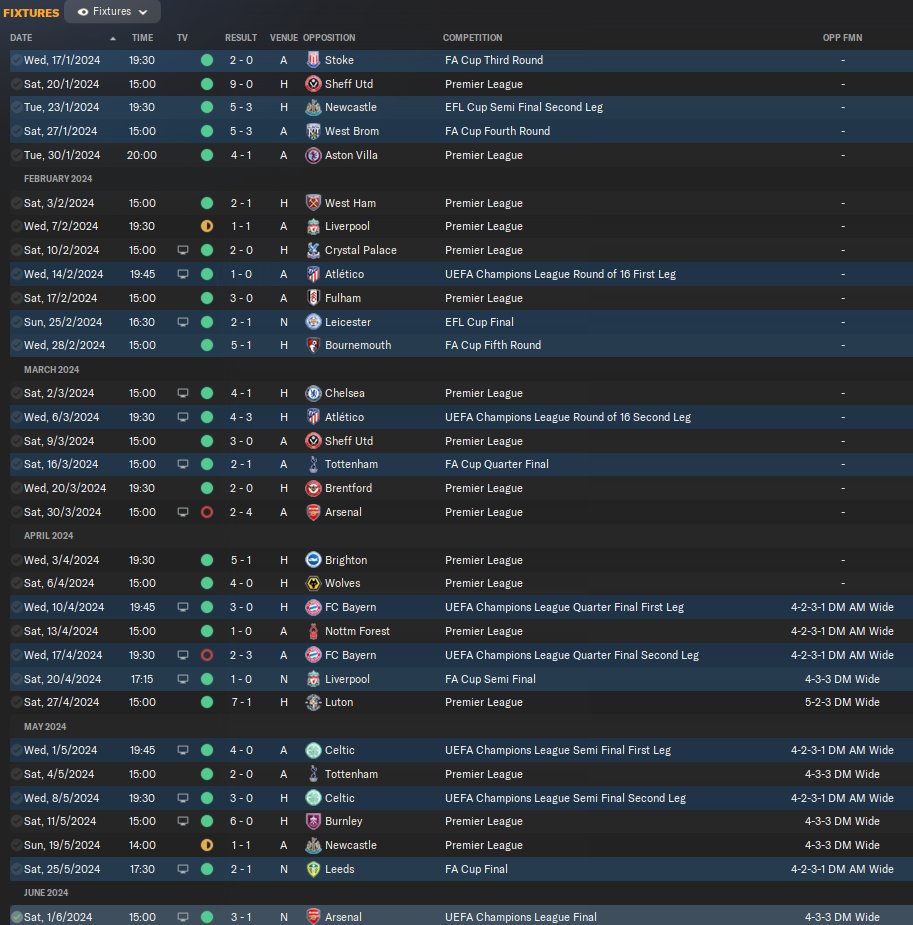Image resolution: width=913 pixels, height=925 pixels.
Task: Click TV icon on EFL Cup Final row
Action: click(x=183, y=322)
